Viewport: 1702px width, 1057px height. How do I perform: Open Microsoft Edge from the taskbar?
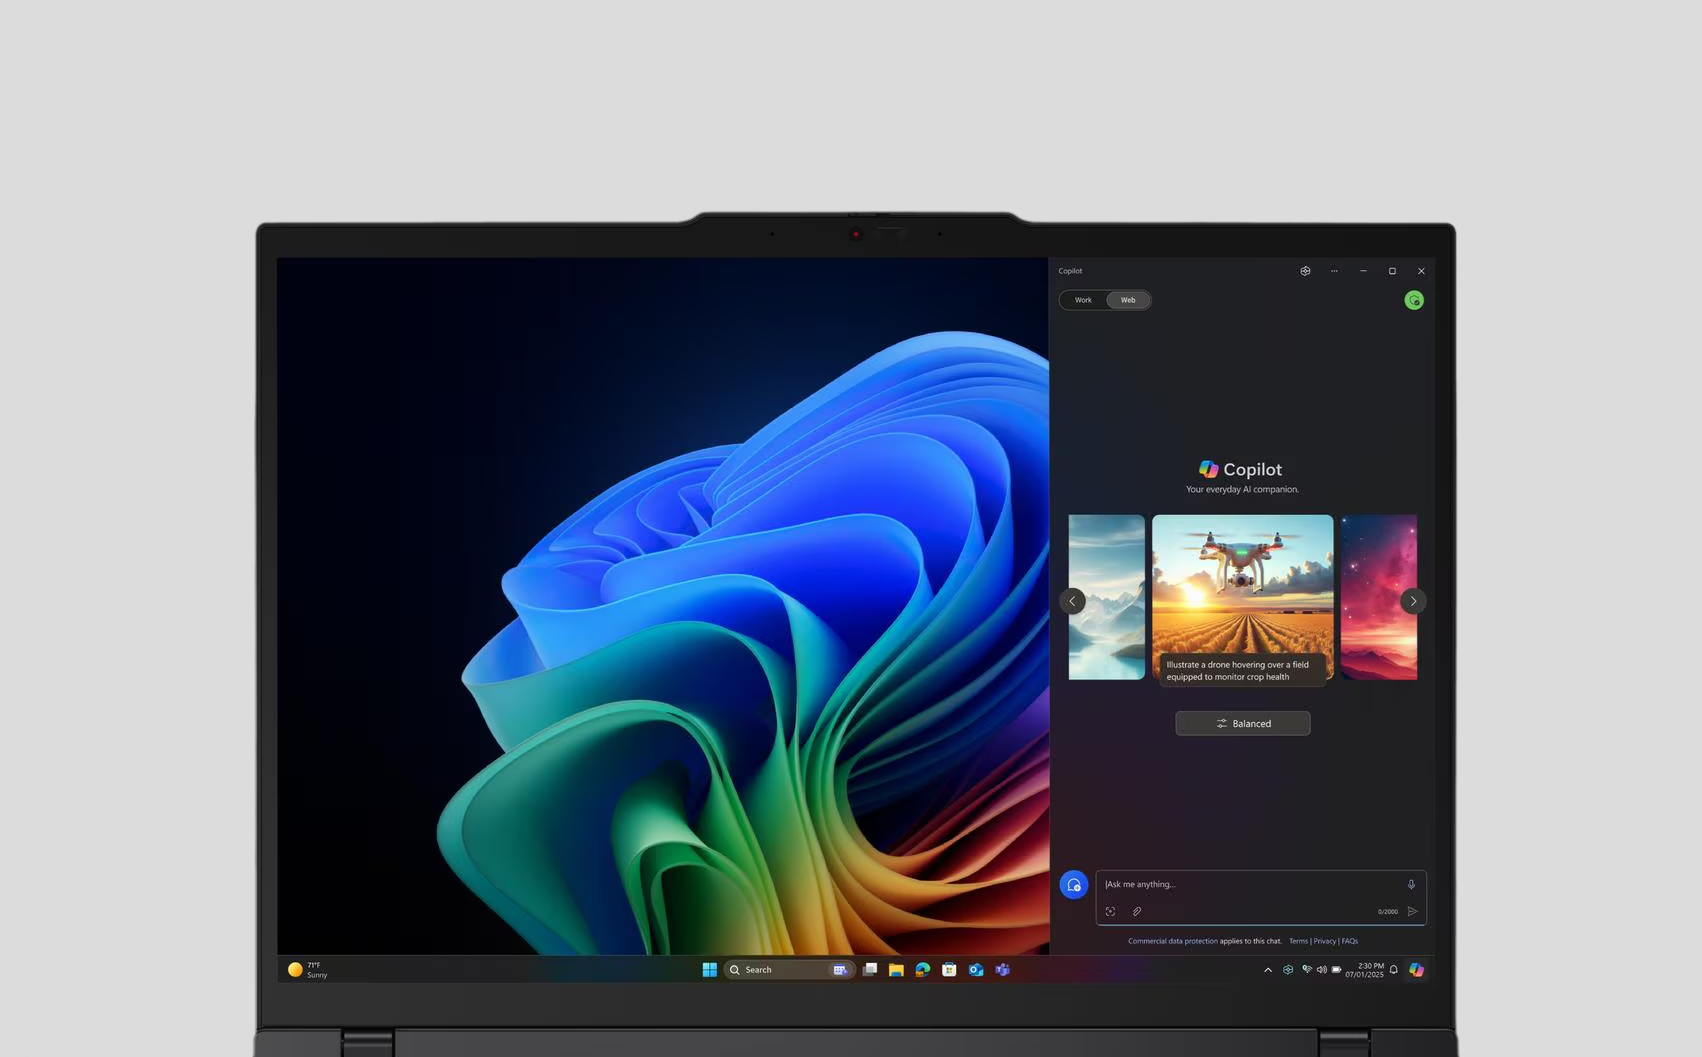[923, 969]
